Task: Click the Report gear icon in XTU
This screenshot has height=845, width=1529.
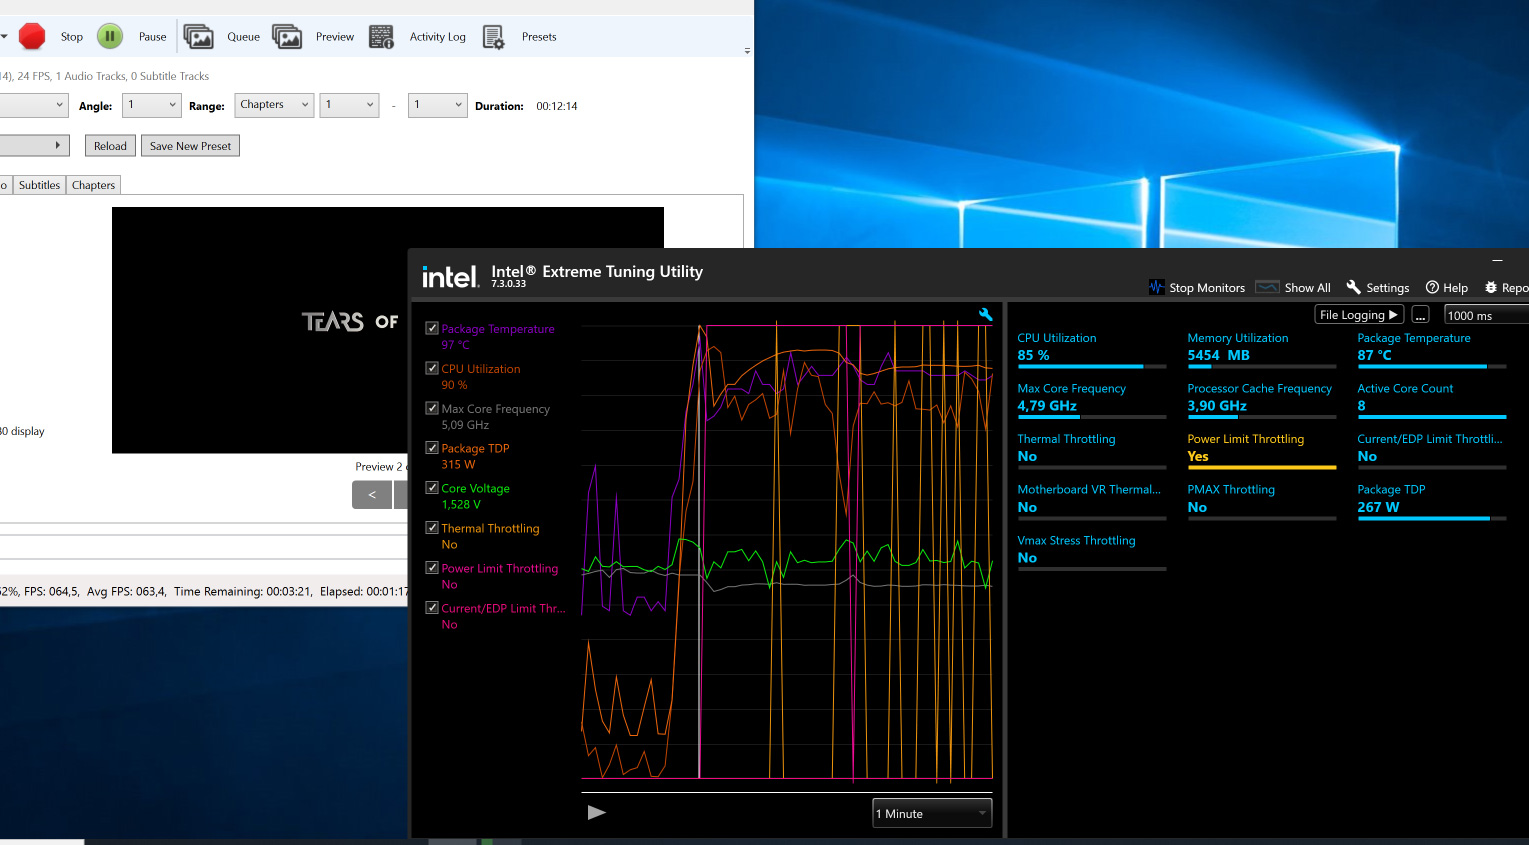Action: 1491,287
